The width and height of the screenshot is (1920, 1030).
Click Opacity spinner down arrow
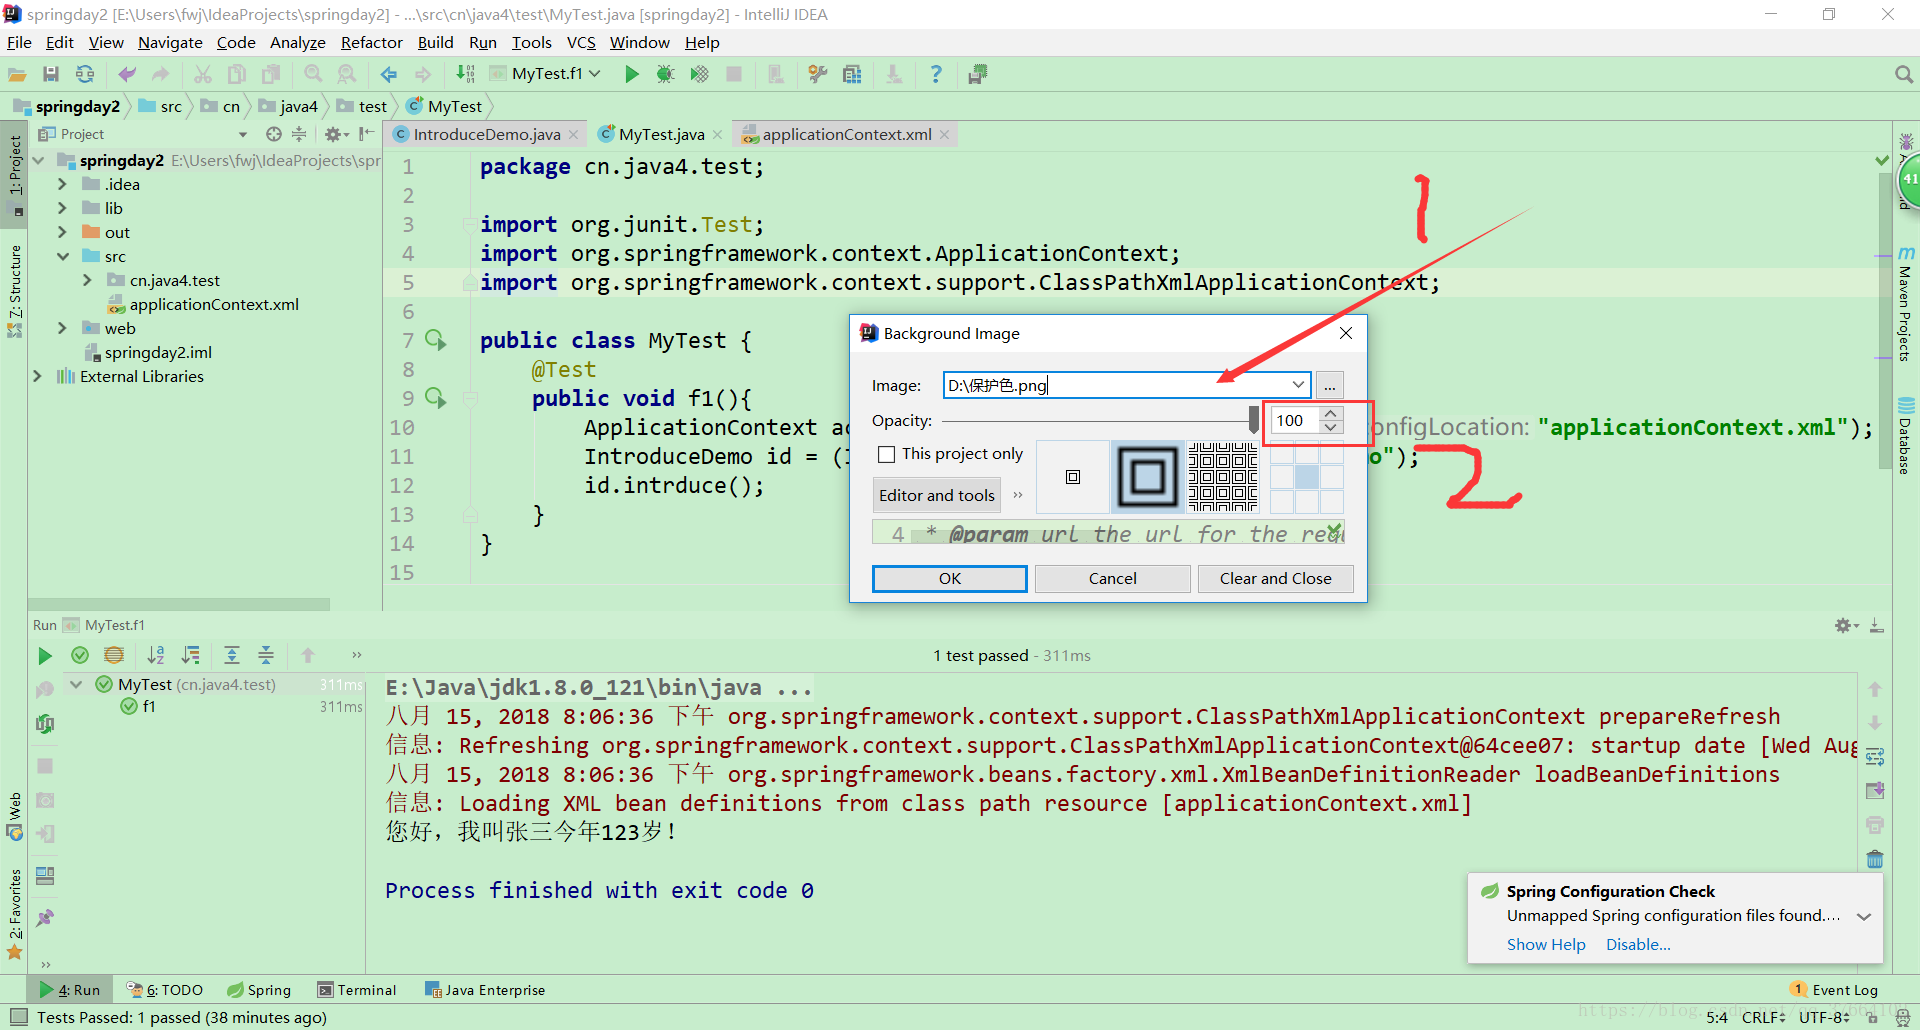[x=1330, y=427]
